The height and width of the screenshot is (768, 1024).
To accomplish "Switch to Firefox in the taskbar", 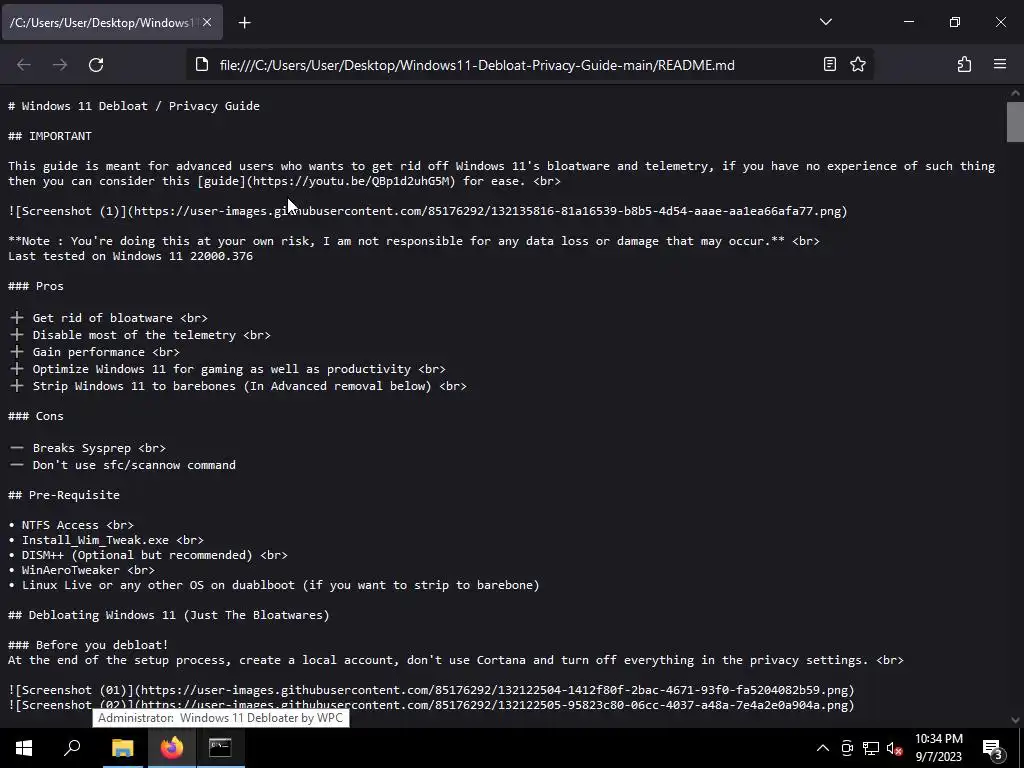I will [172, 748].
